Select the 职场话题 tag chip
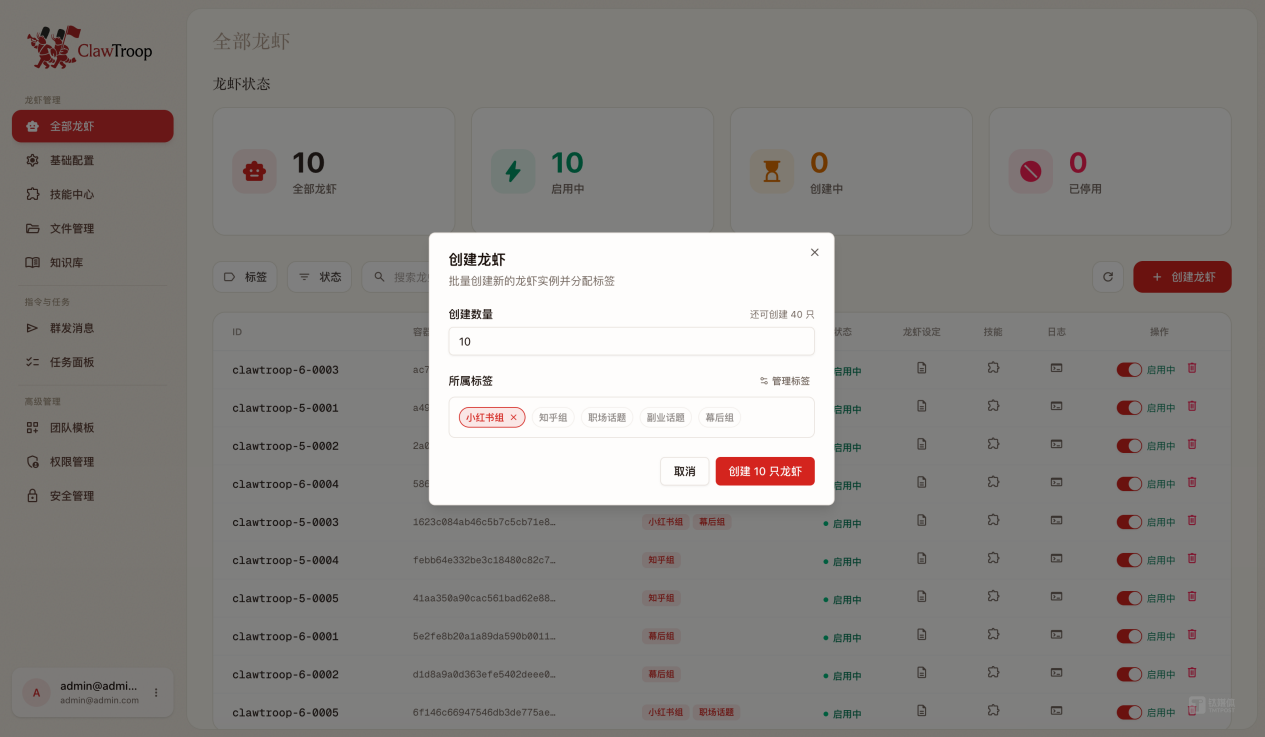This screenshot has height=737, width=1265. point(607,418)
